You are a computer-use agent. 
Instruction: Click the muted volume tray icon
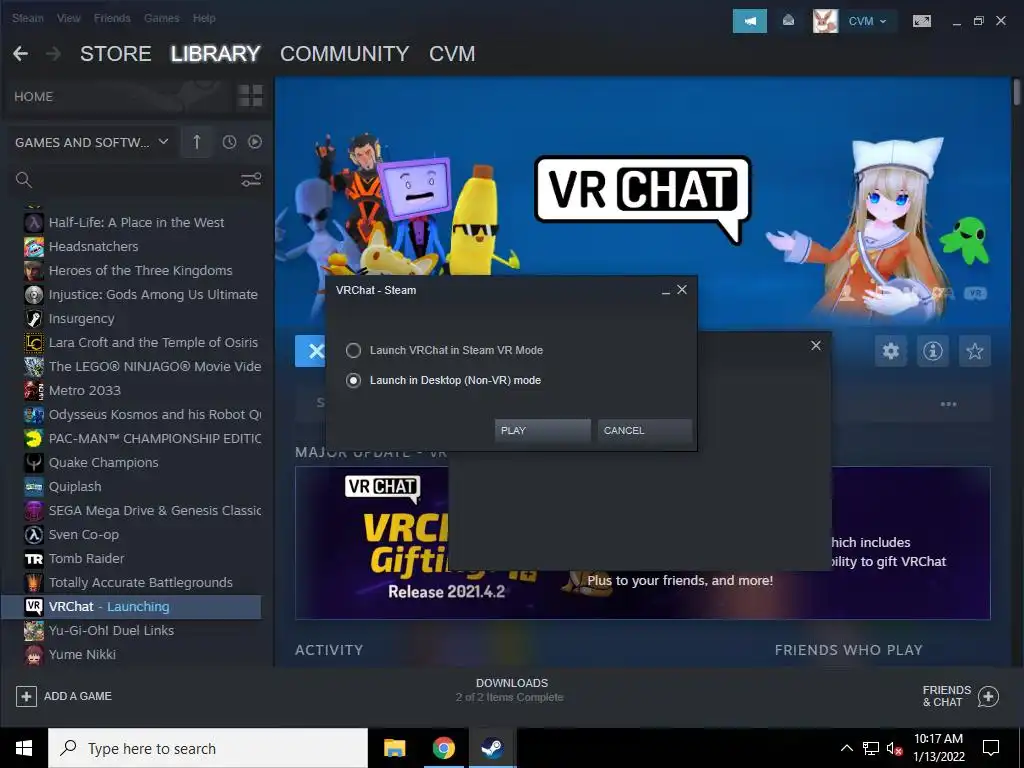pos(893,748)
